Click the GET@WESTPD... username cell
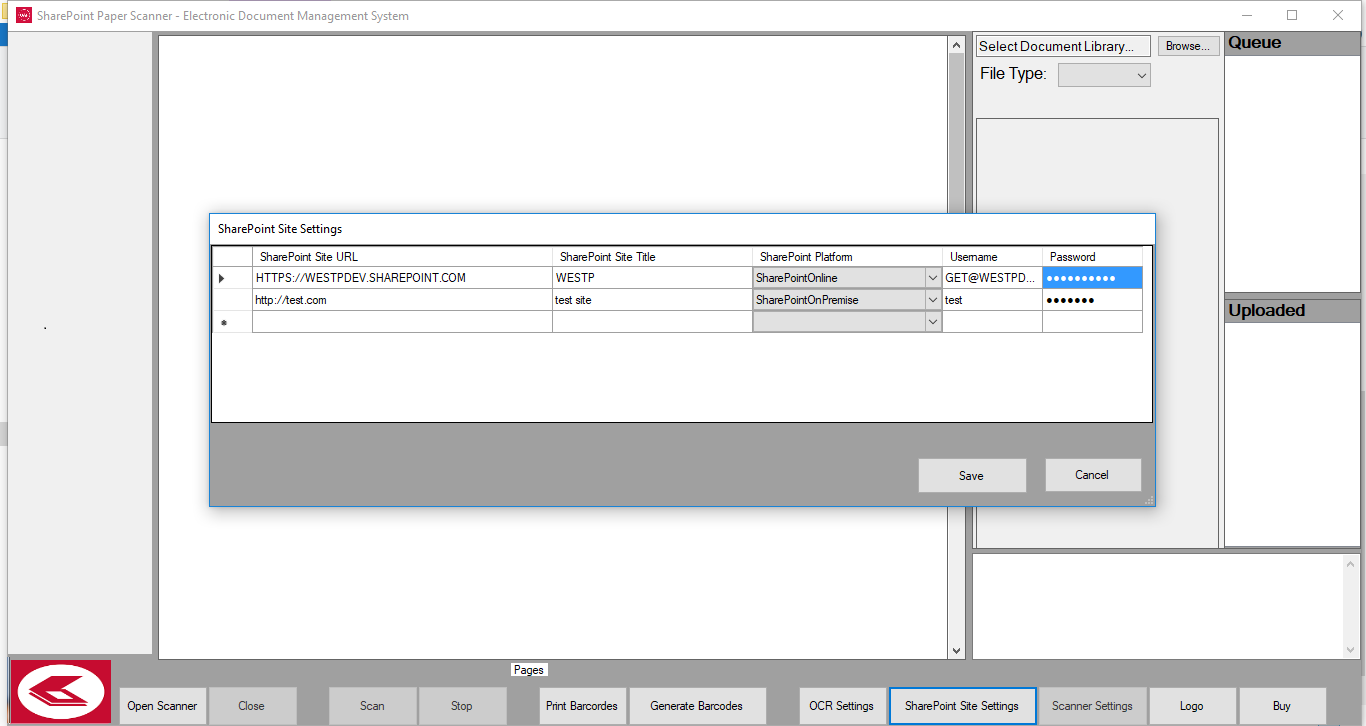The image size is (1366, 726). (992, 278)
